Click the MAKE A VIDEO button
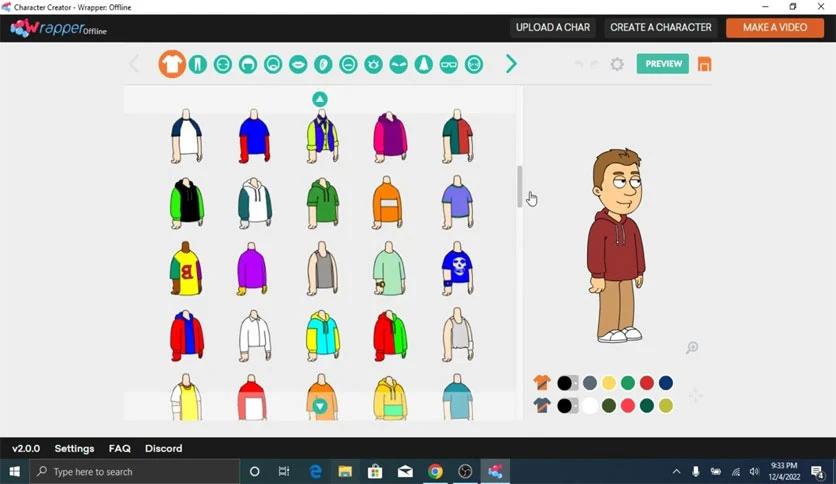The width and height of the screenshot is (836, 484). tap(774, 27)
